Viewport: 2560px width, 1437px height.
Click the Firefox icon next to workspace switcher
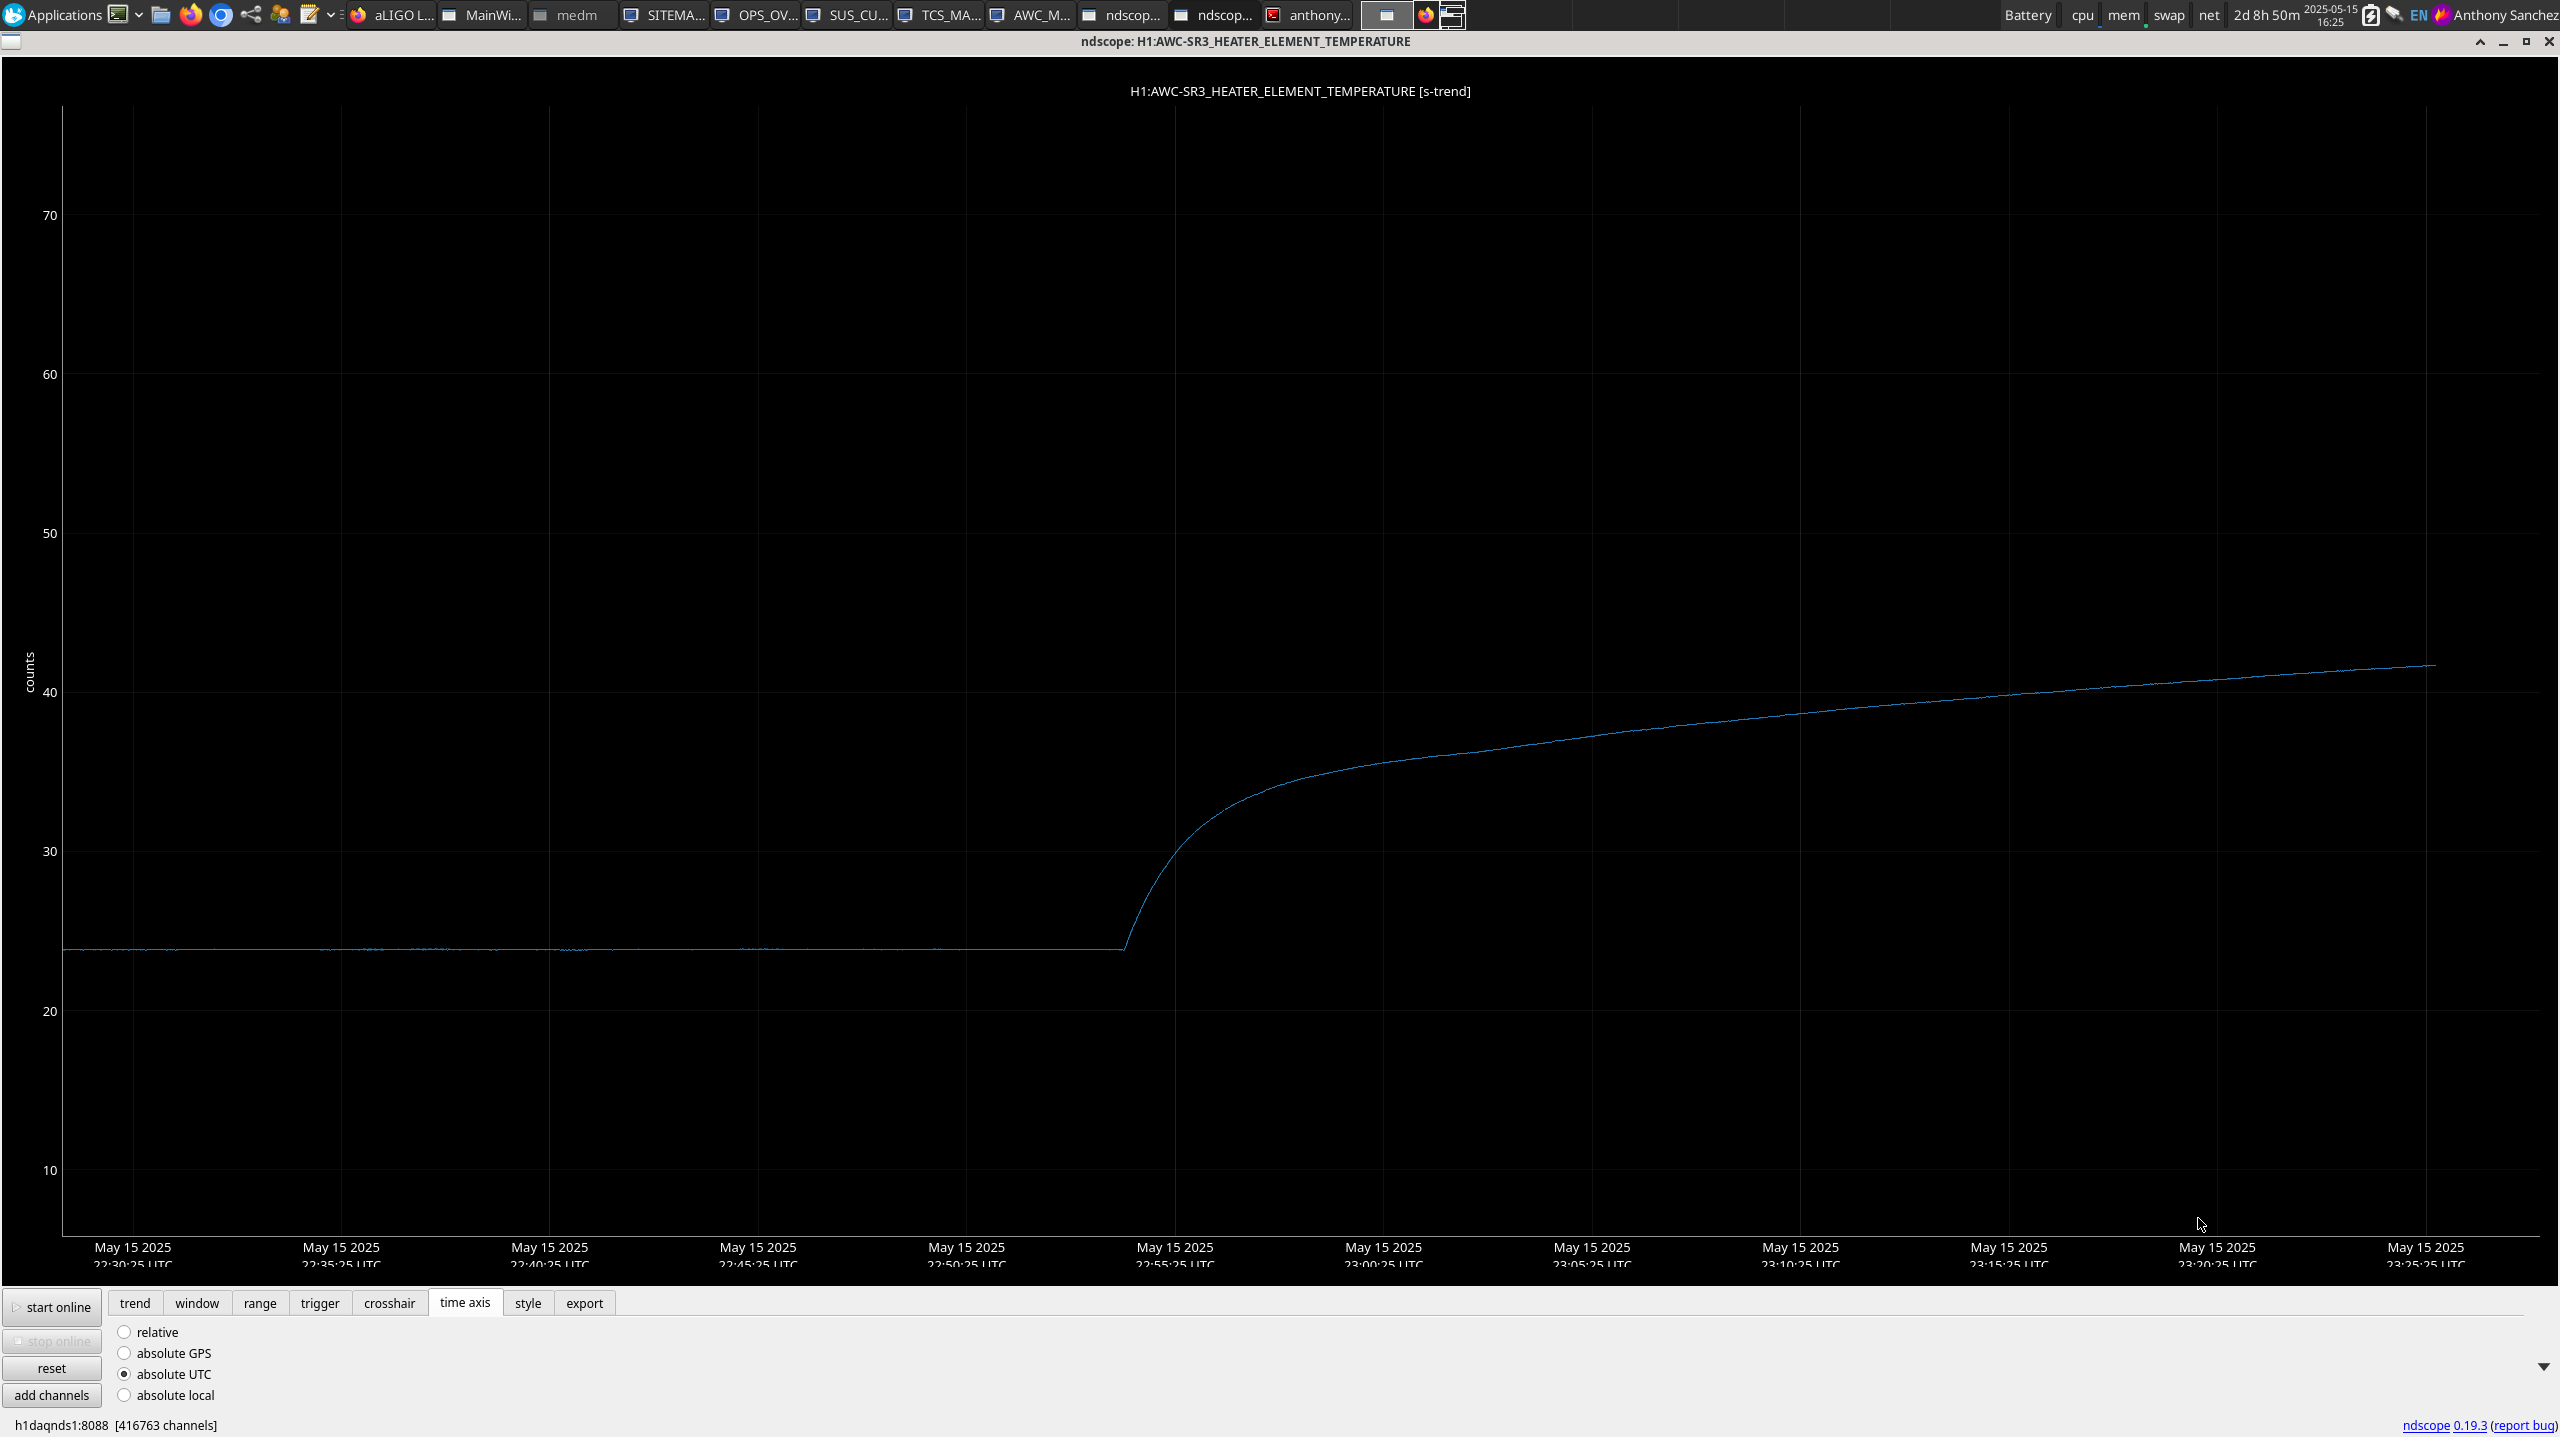click(1426, 15)
